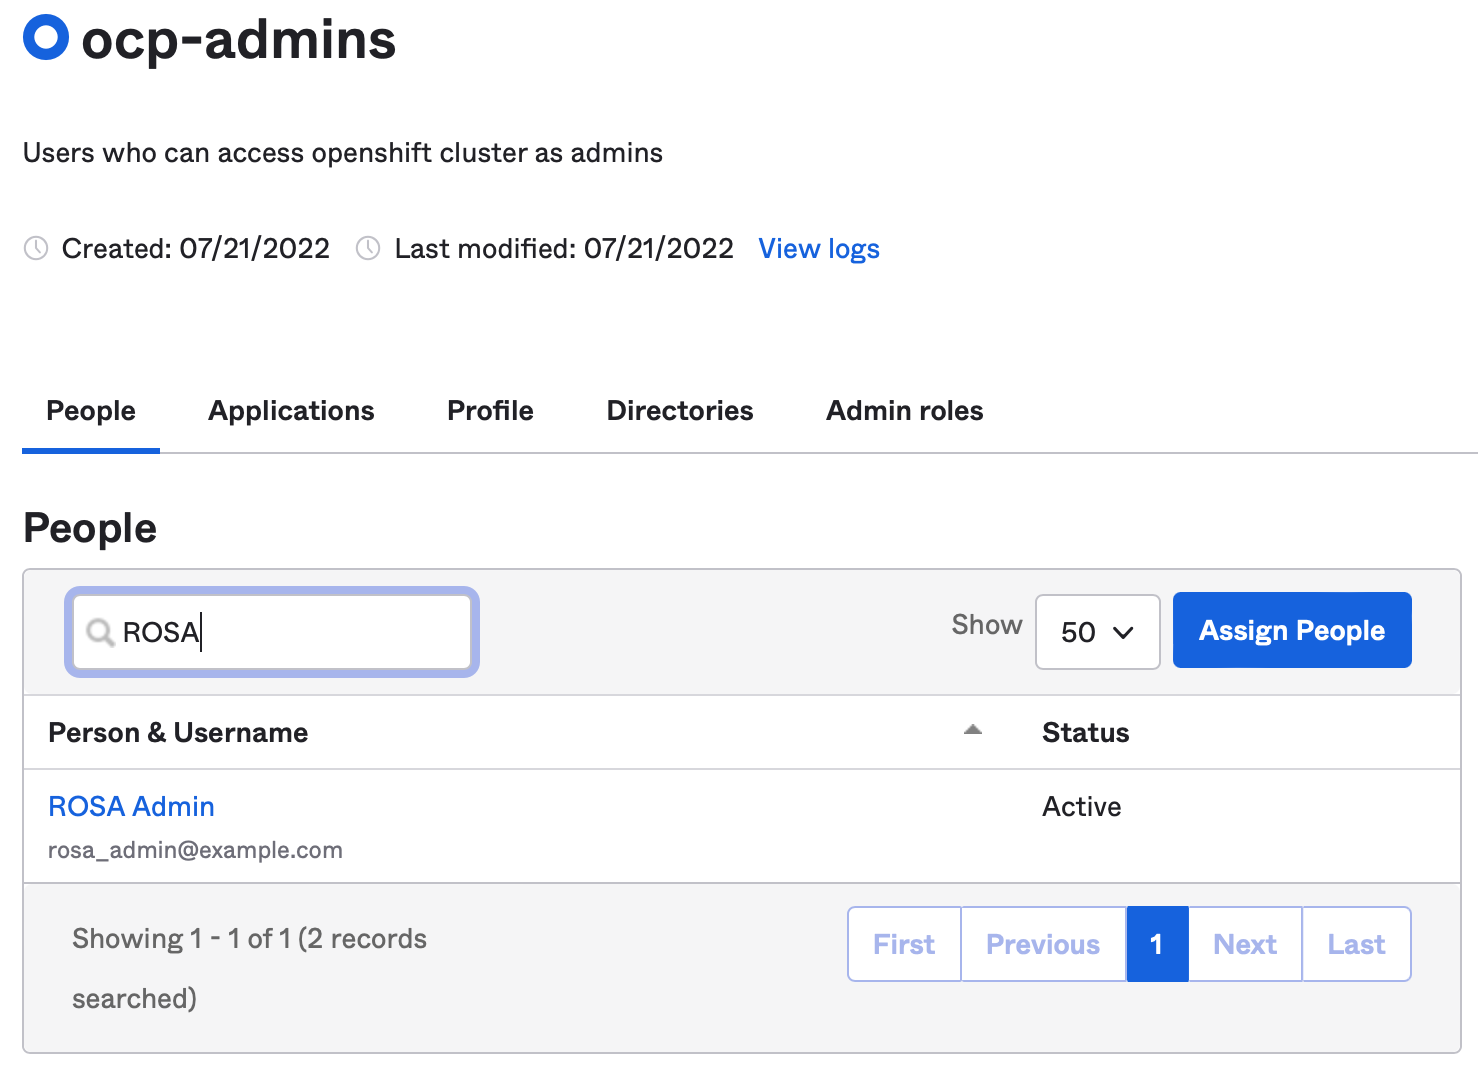
Task: Click the First pagination button
Action: pyautogui.click(x=903, y=943)
